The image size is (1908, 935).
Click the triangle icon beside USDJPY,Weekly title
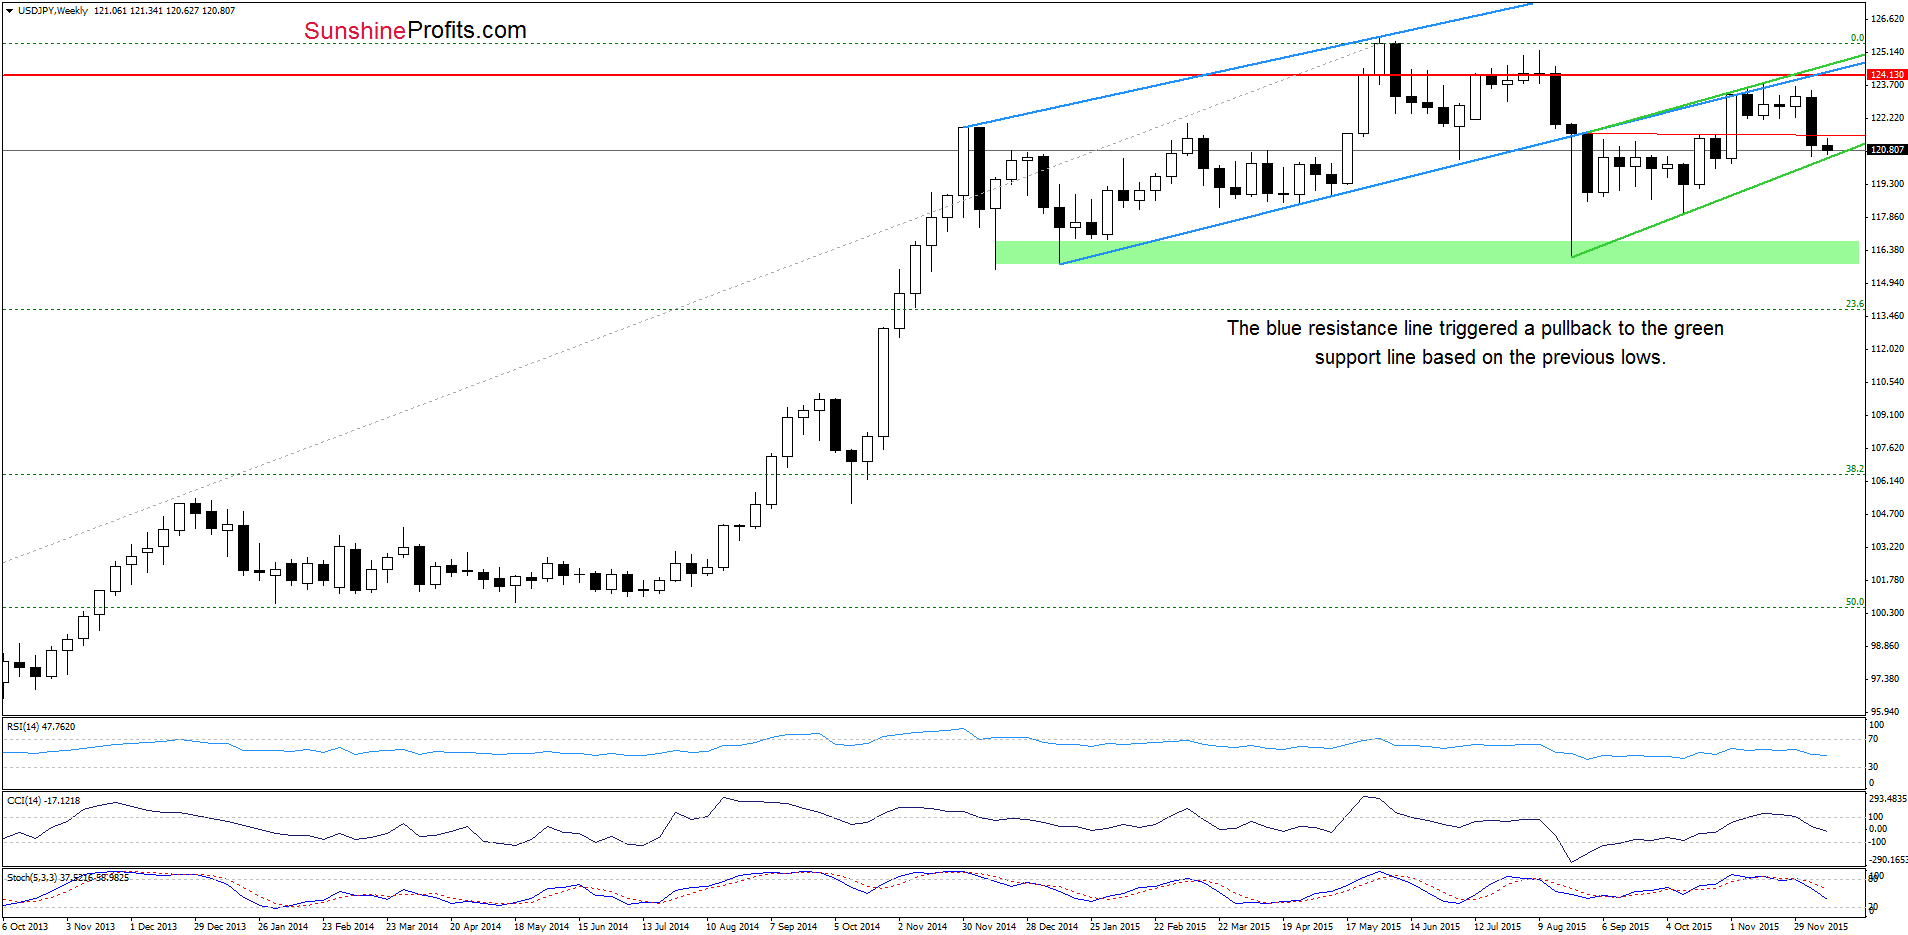point(9,10)
